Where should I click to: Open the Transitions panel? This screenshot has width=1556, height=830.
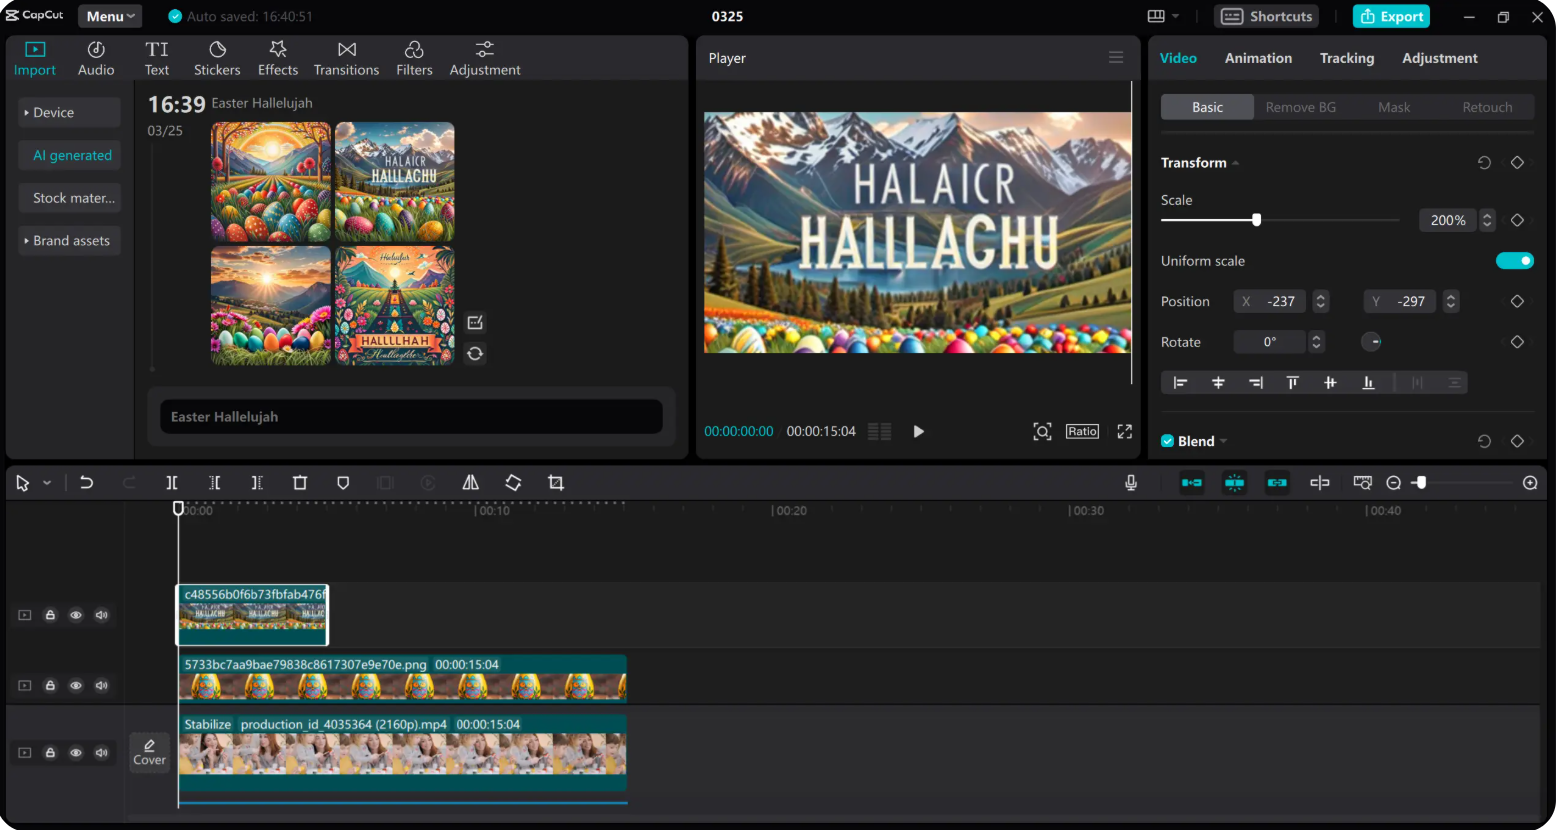tap(346, 57)
